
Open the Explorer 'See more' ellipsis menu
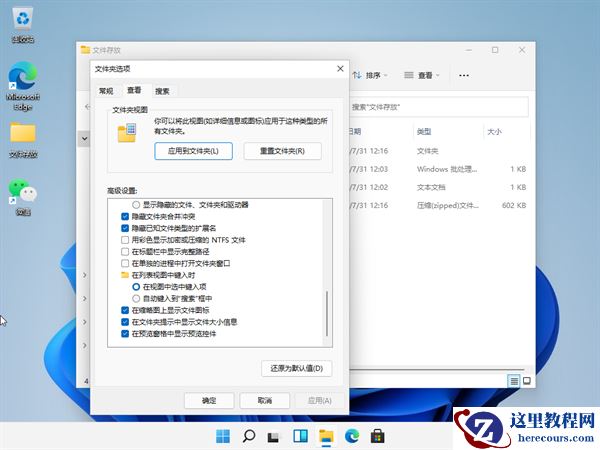tap(464, 75)
